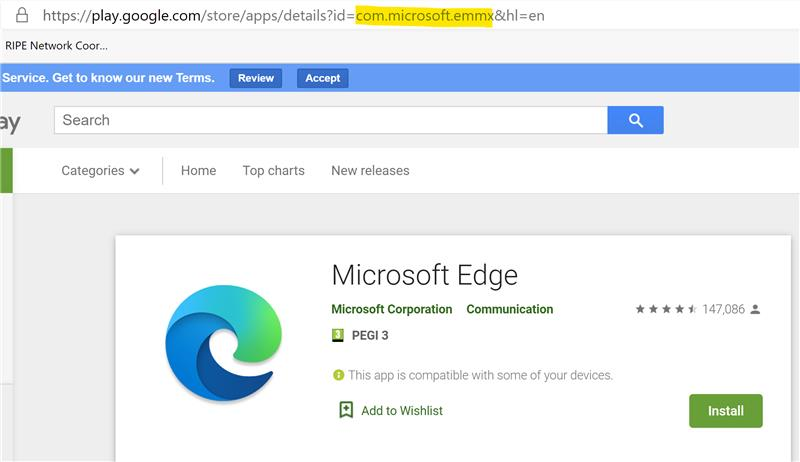Click 'This app is compatible' message
Viewport: 800px width, 462px height.
coord(480,375)
